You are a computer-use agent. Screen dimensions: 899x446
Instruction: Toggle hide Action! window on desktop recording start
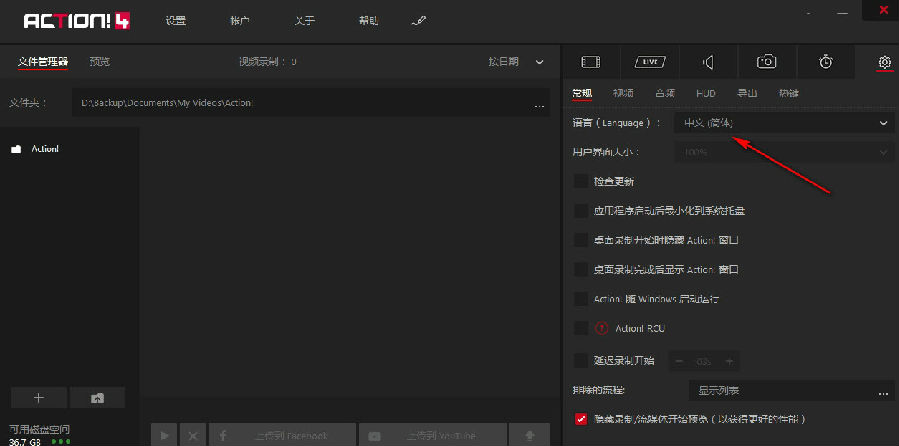click(581, 240)
